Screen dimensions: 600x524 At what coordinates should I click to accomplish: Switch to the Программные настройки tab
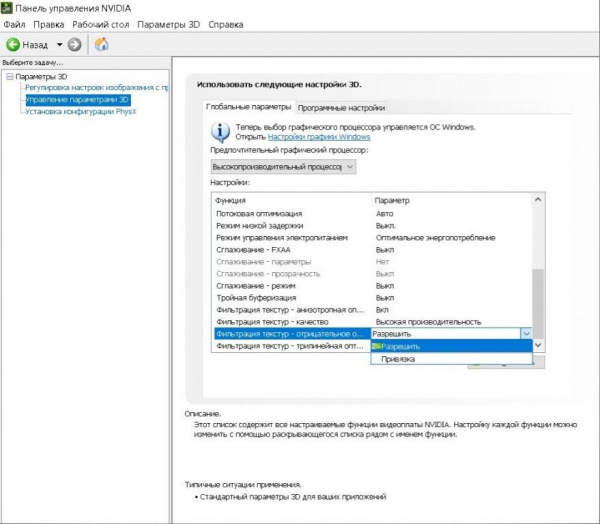coord(341,108)
